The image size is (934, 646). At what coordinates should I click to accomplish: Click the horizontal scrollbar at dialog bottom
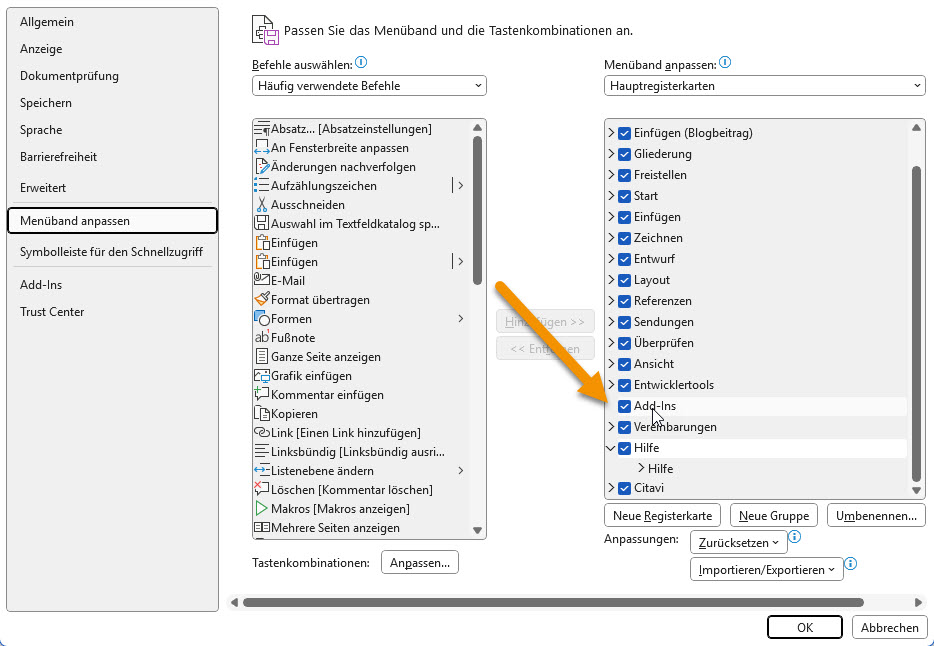pyautogui.click(x=552, y=602)
